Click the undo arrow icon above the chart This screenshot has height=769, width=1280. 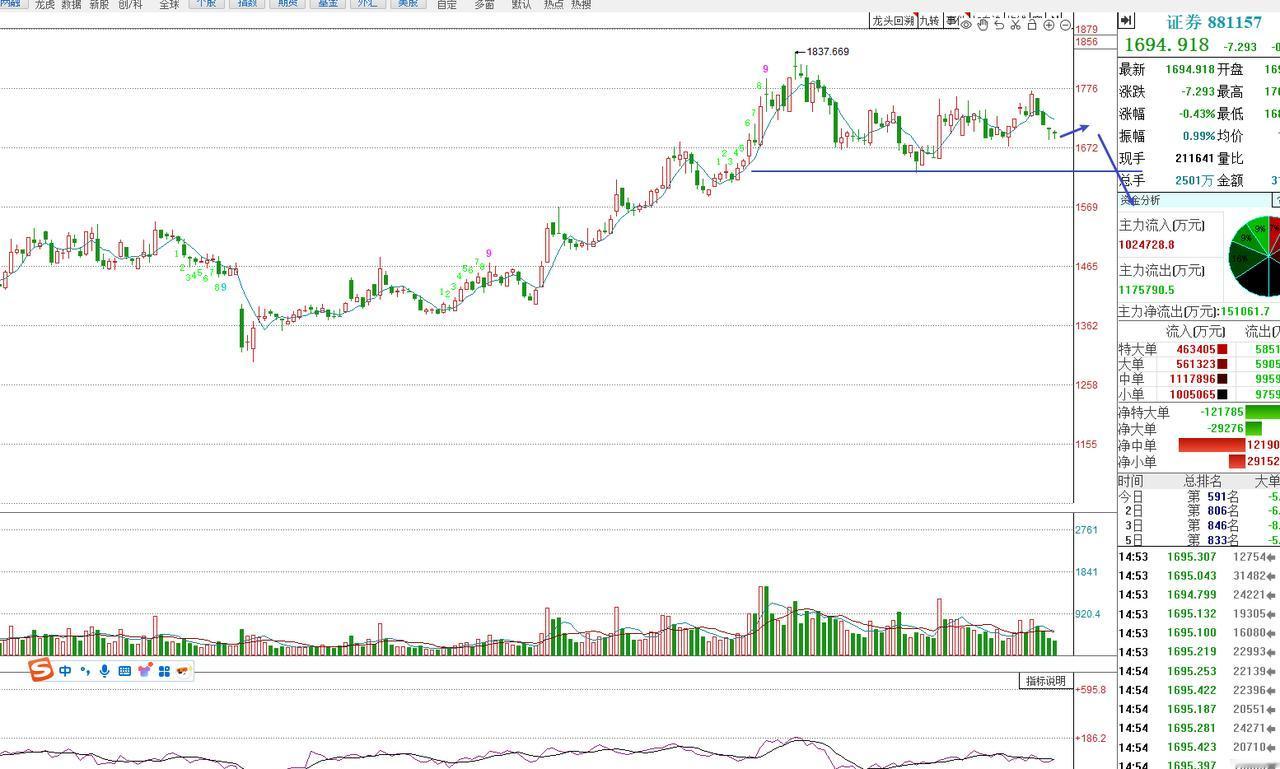click(x=998, y=25)
